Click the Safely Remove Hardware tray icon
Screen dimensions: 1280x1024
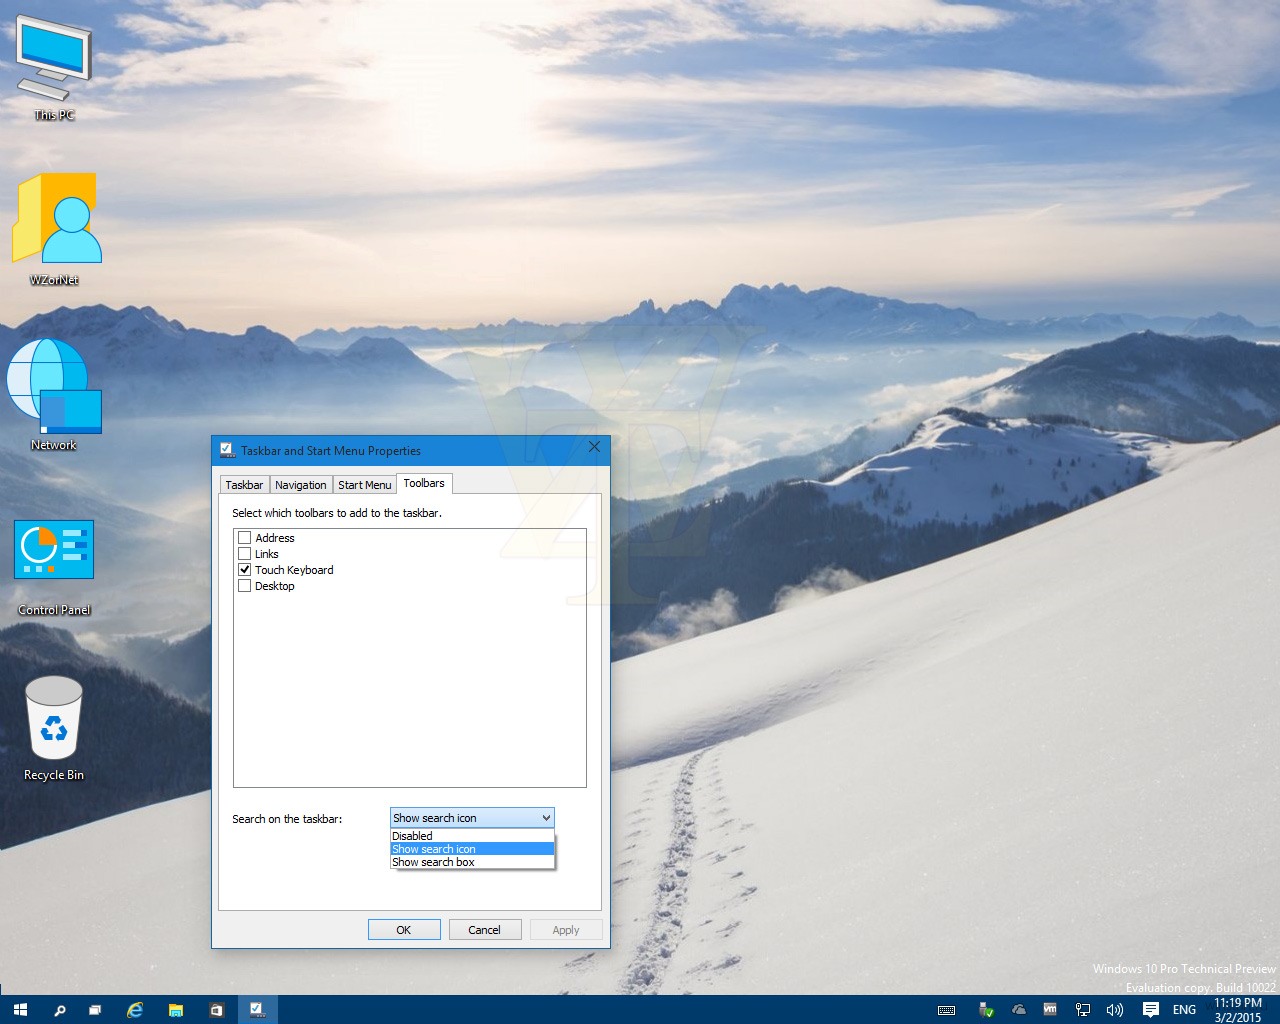click(985, 1010)
